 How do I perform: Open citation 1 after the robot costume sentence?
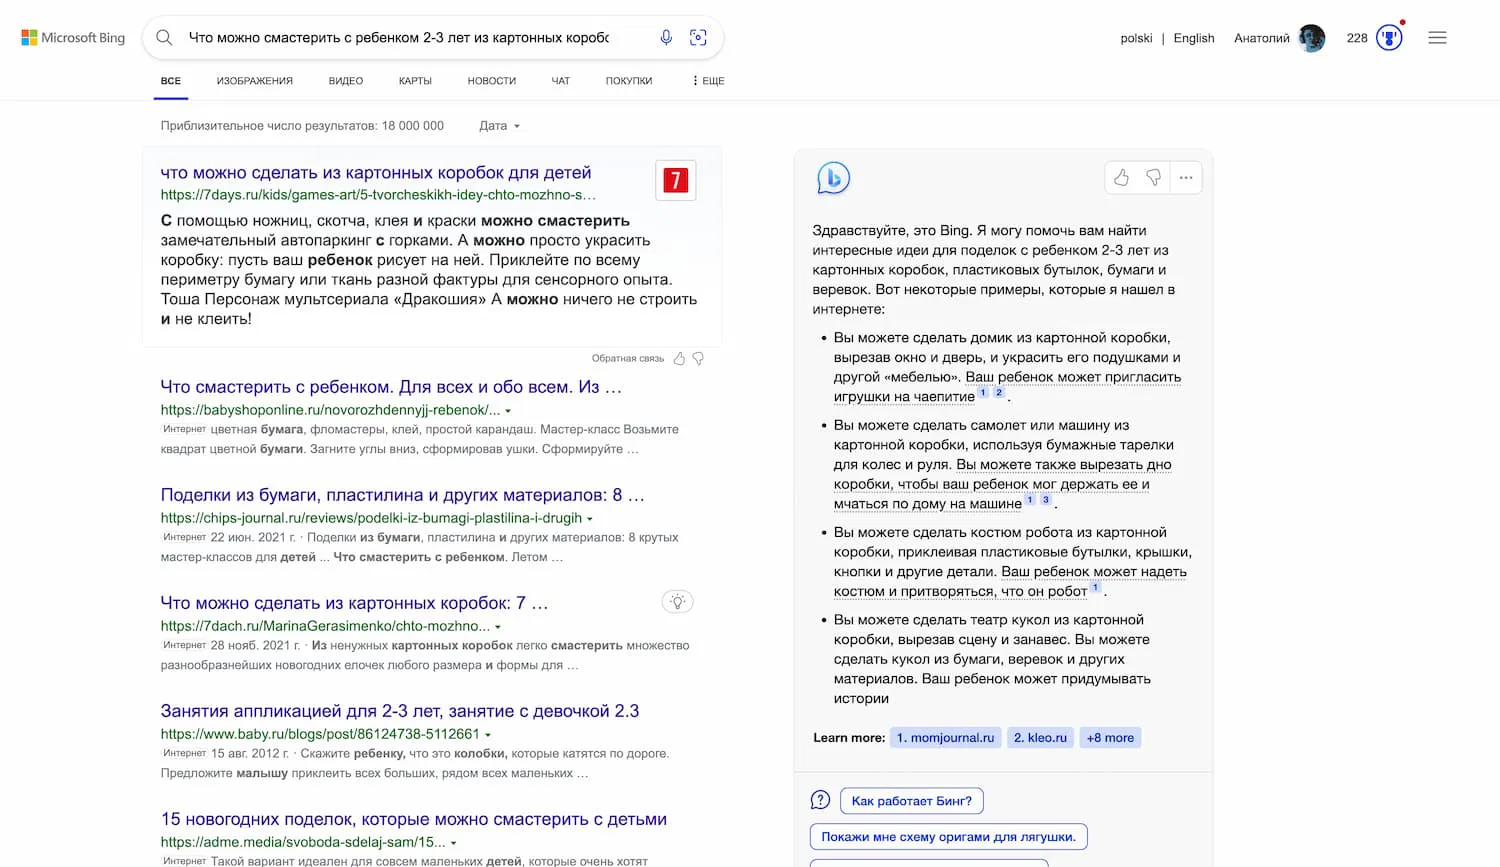pyautogui.click(x=1095, y=588)
